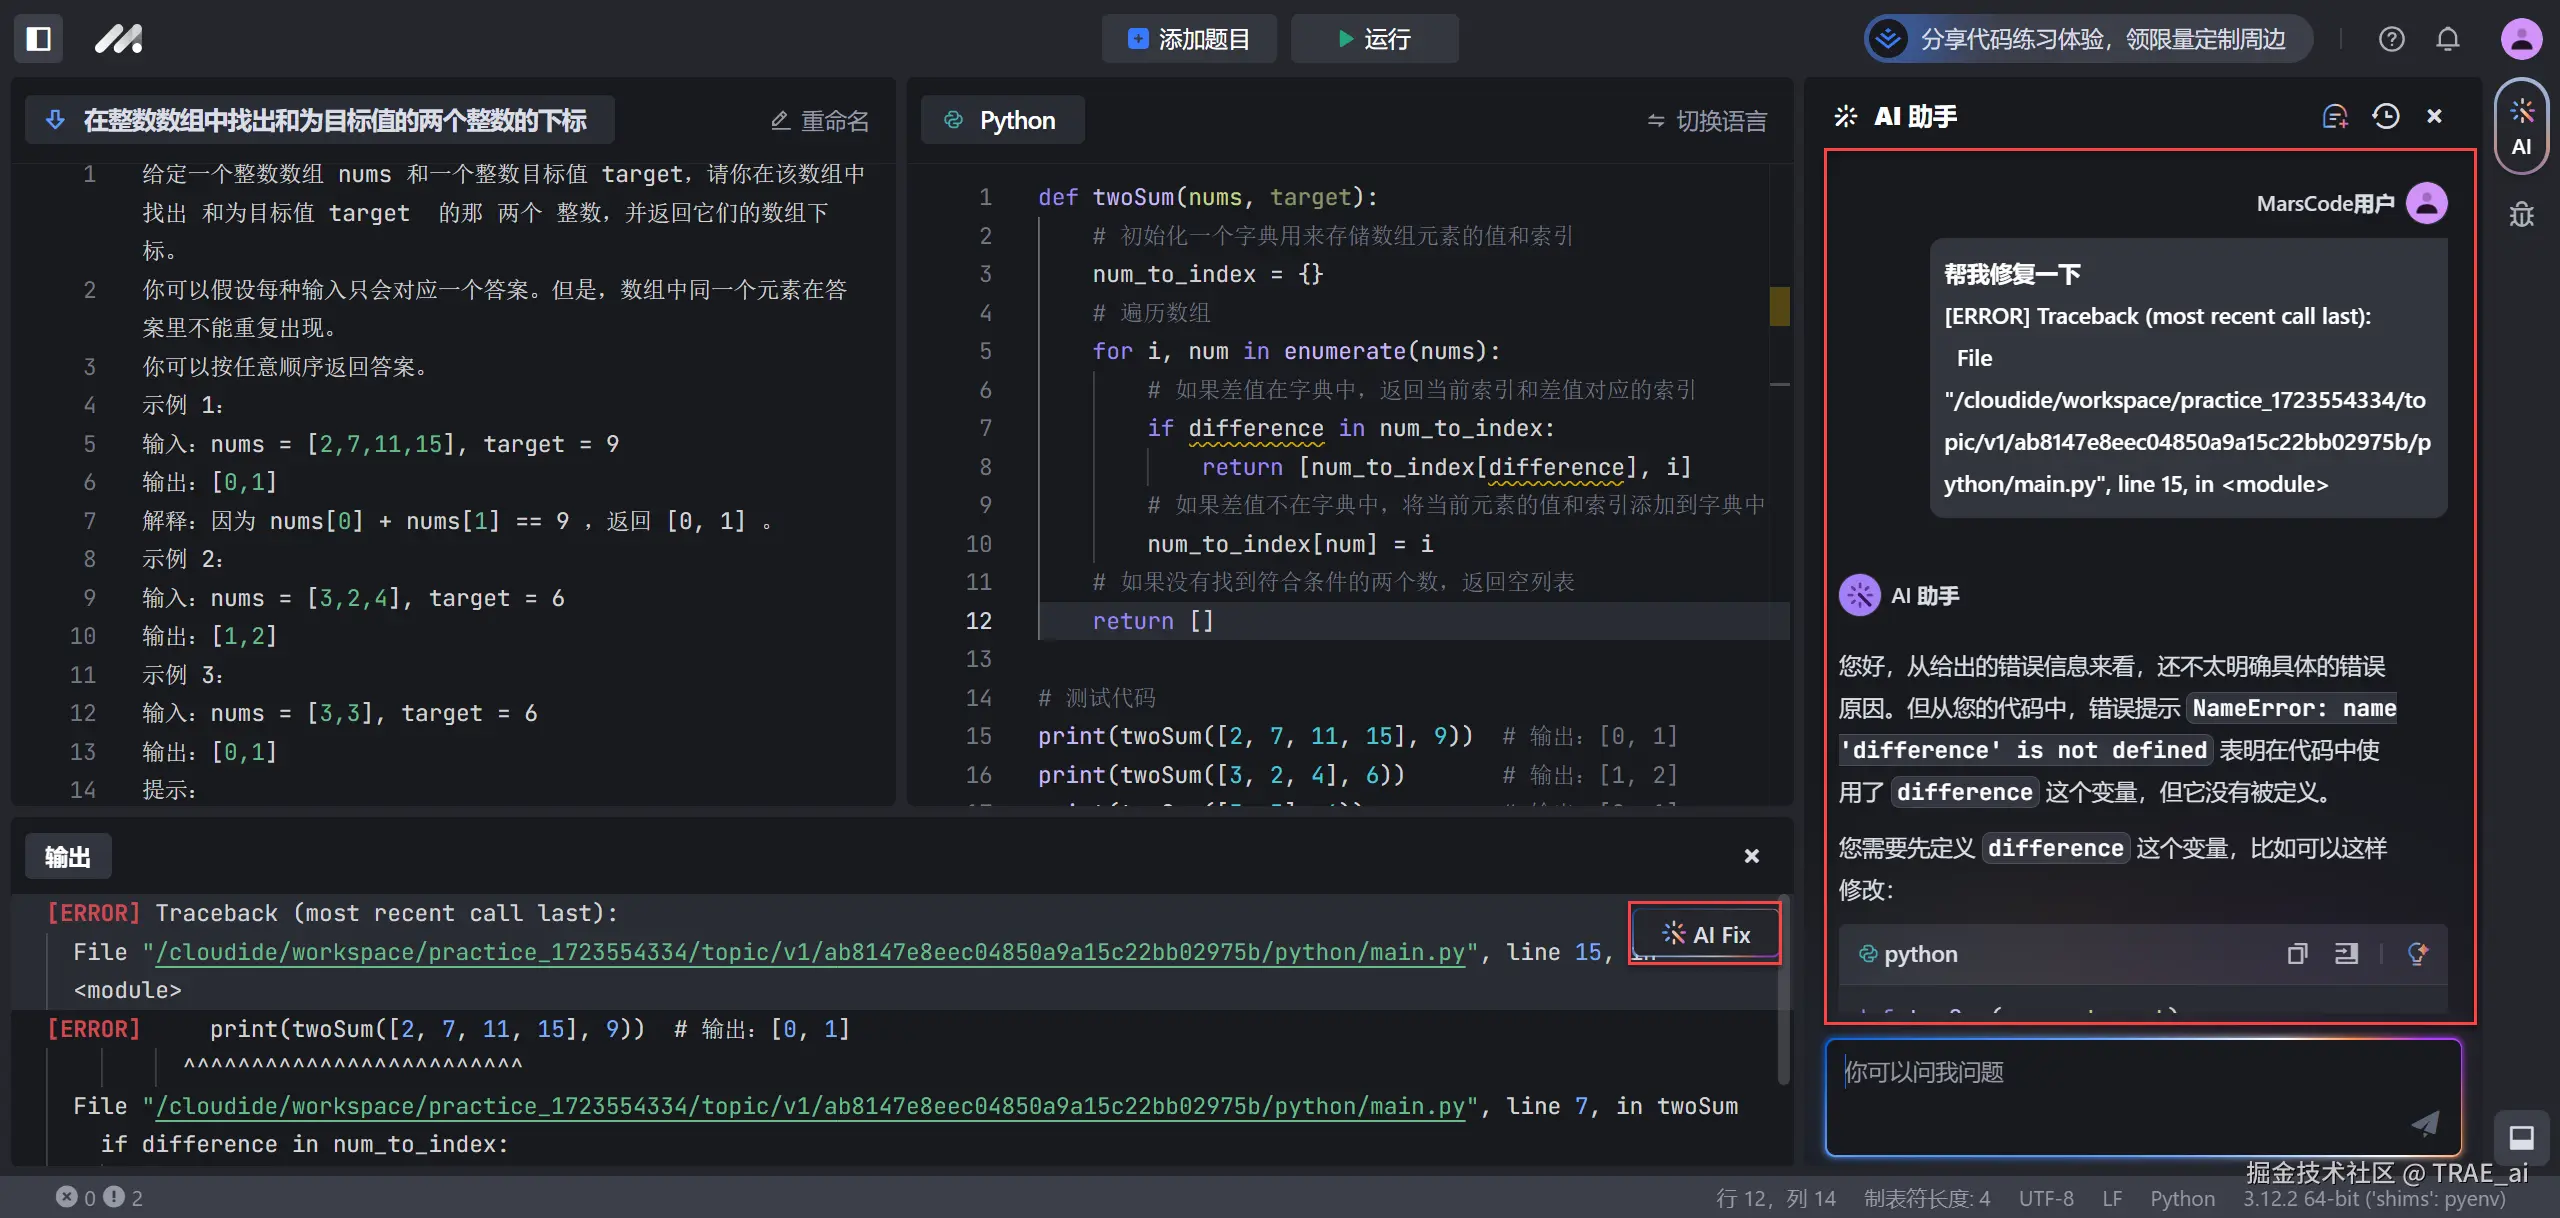Select the 输出 output tab
Screen dimensions: 2560x1218
tap(67, 857)
